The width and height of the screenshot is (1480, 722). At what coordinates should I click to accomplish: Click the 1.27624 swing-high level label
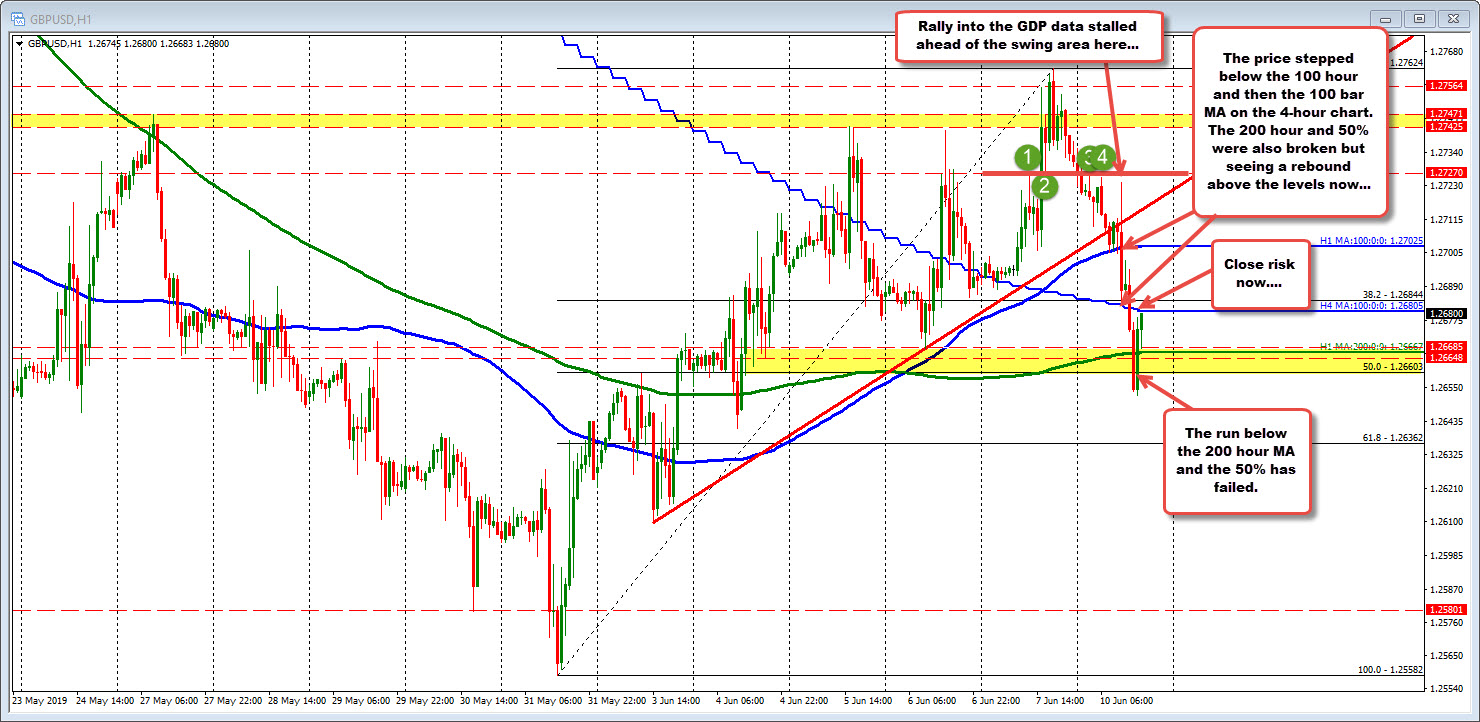(1407, 62)
